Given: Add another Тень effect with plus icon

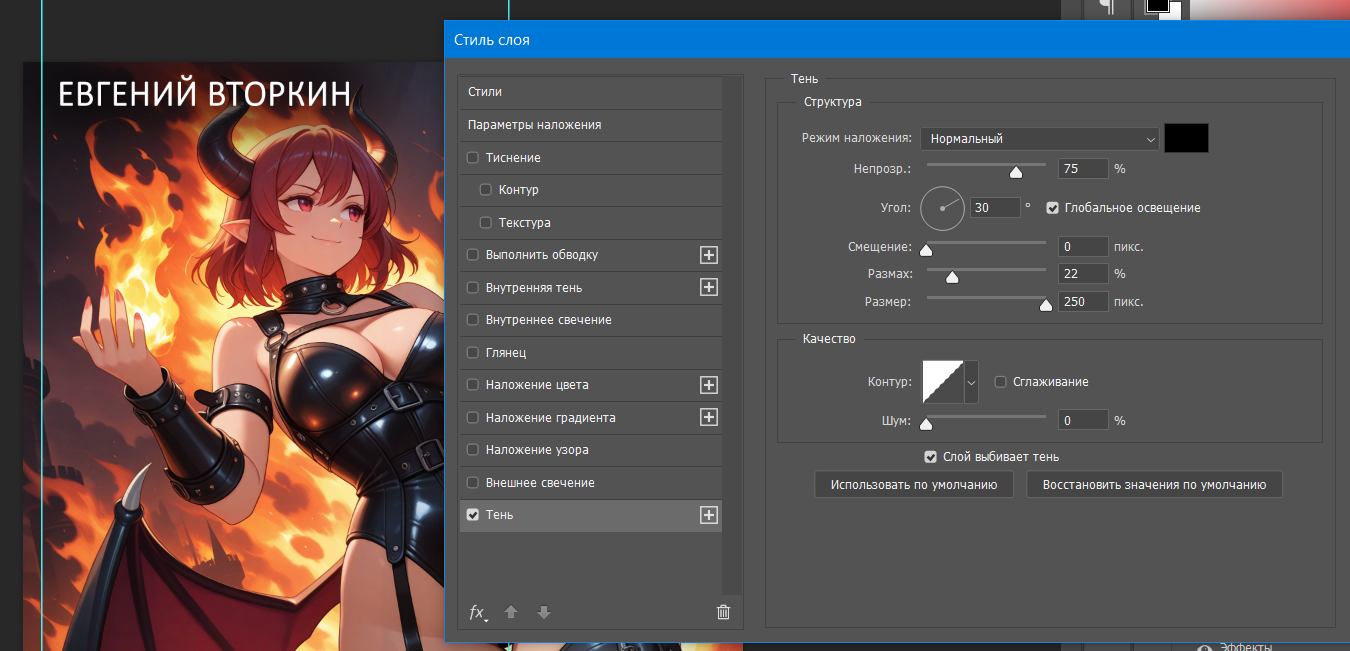Looking at the screenshot, I should [709, 515].
